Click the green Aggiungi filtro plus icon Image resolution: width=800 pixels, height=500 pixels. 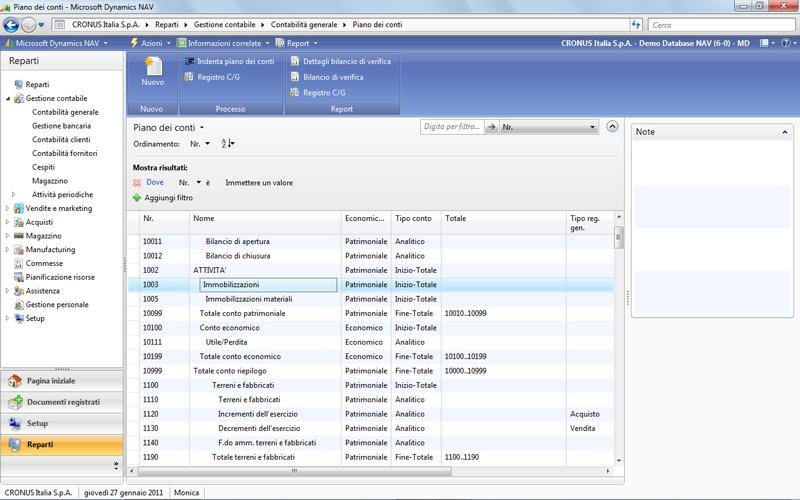pyautogui.click(x=137, y=198)
